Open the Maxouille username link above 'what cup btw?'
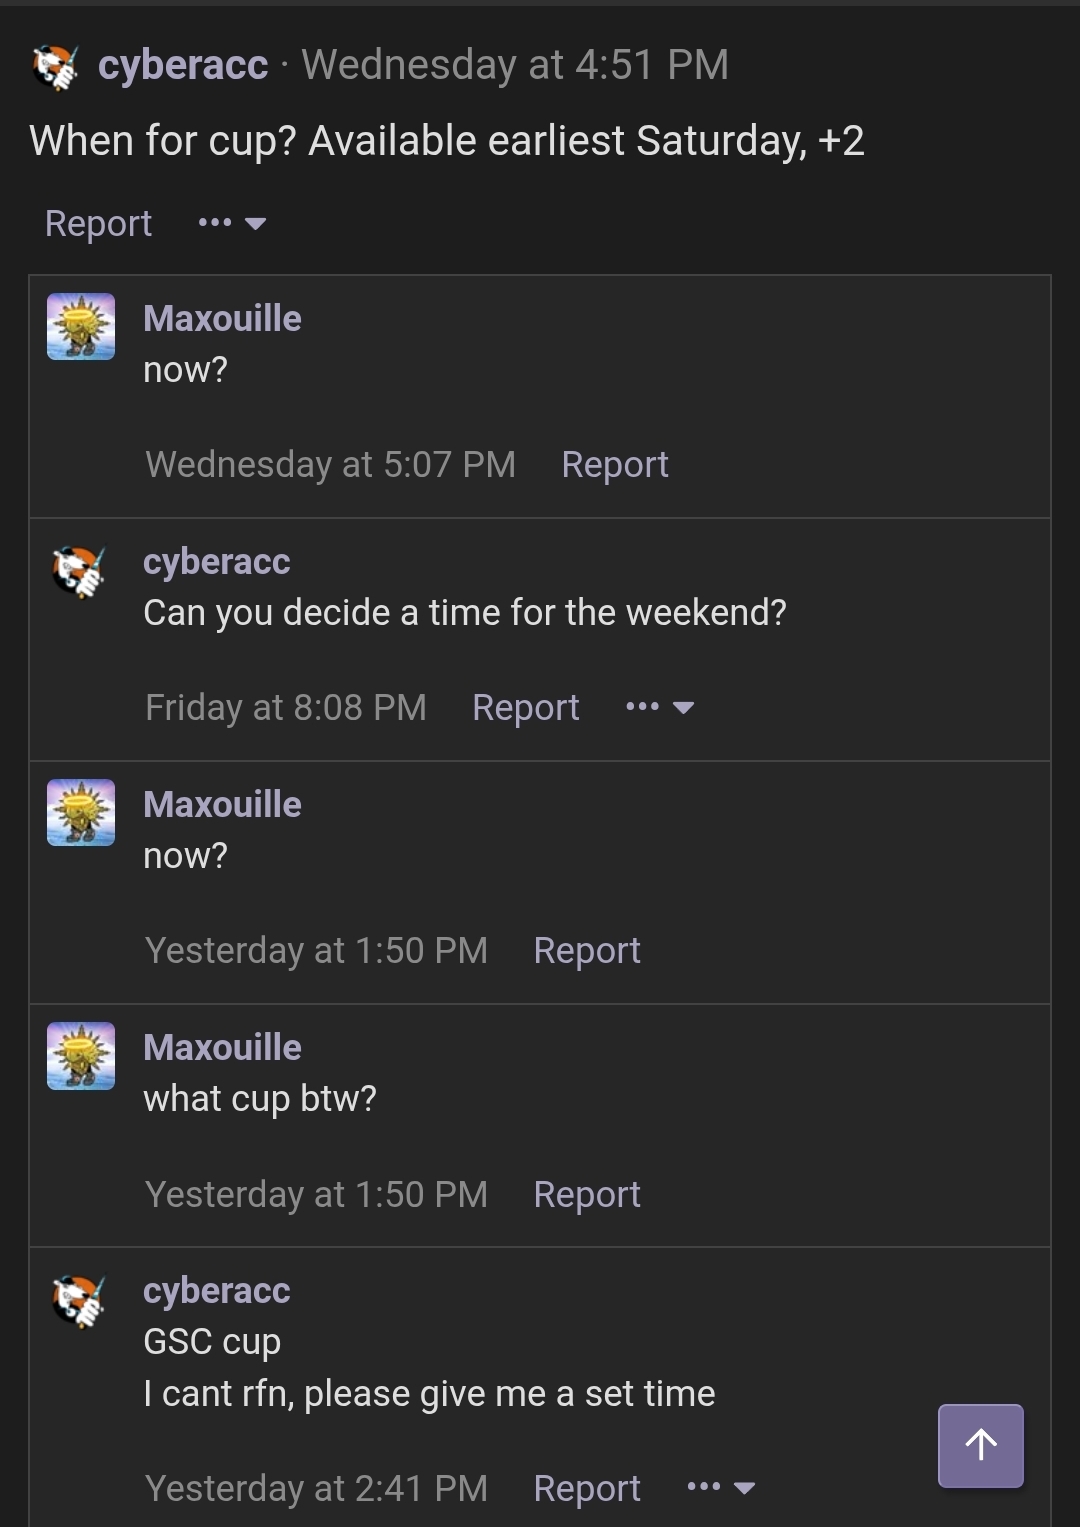The image size is (1080, 1527). point(222,1048)
